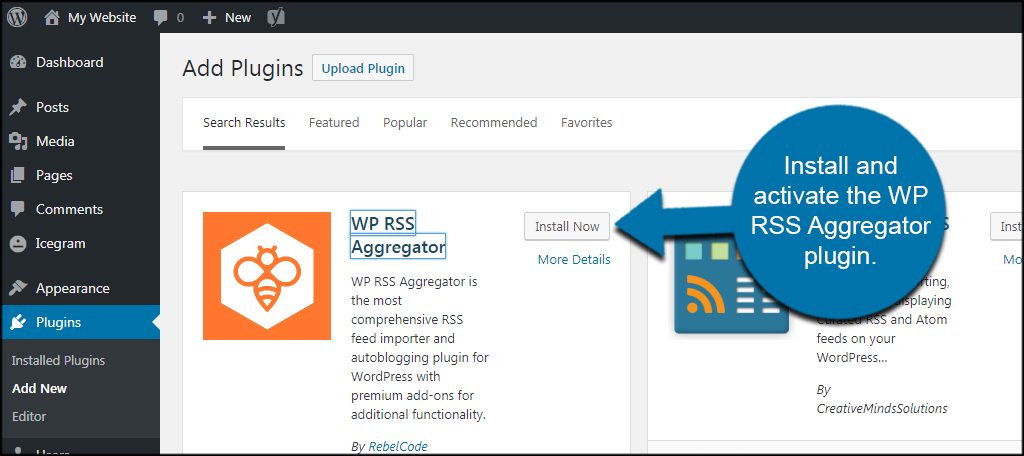The height and width of the screenshot is (456, 1024).
Task: Open the Icegram menu item
Action: tap(61, 244)
